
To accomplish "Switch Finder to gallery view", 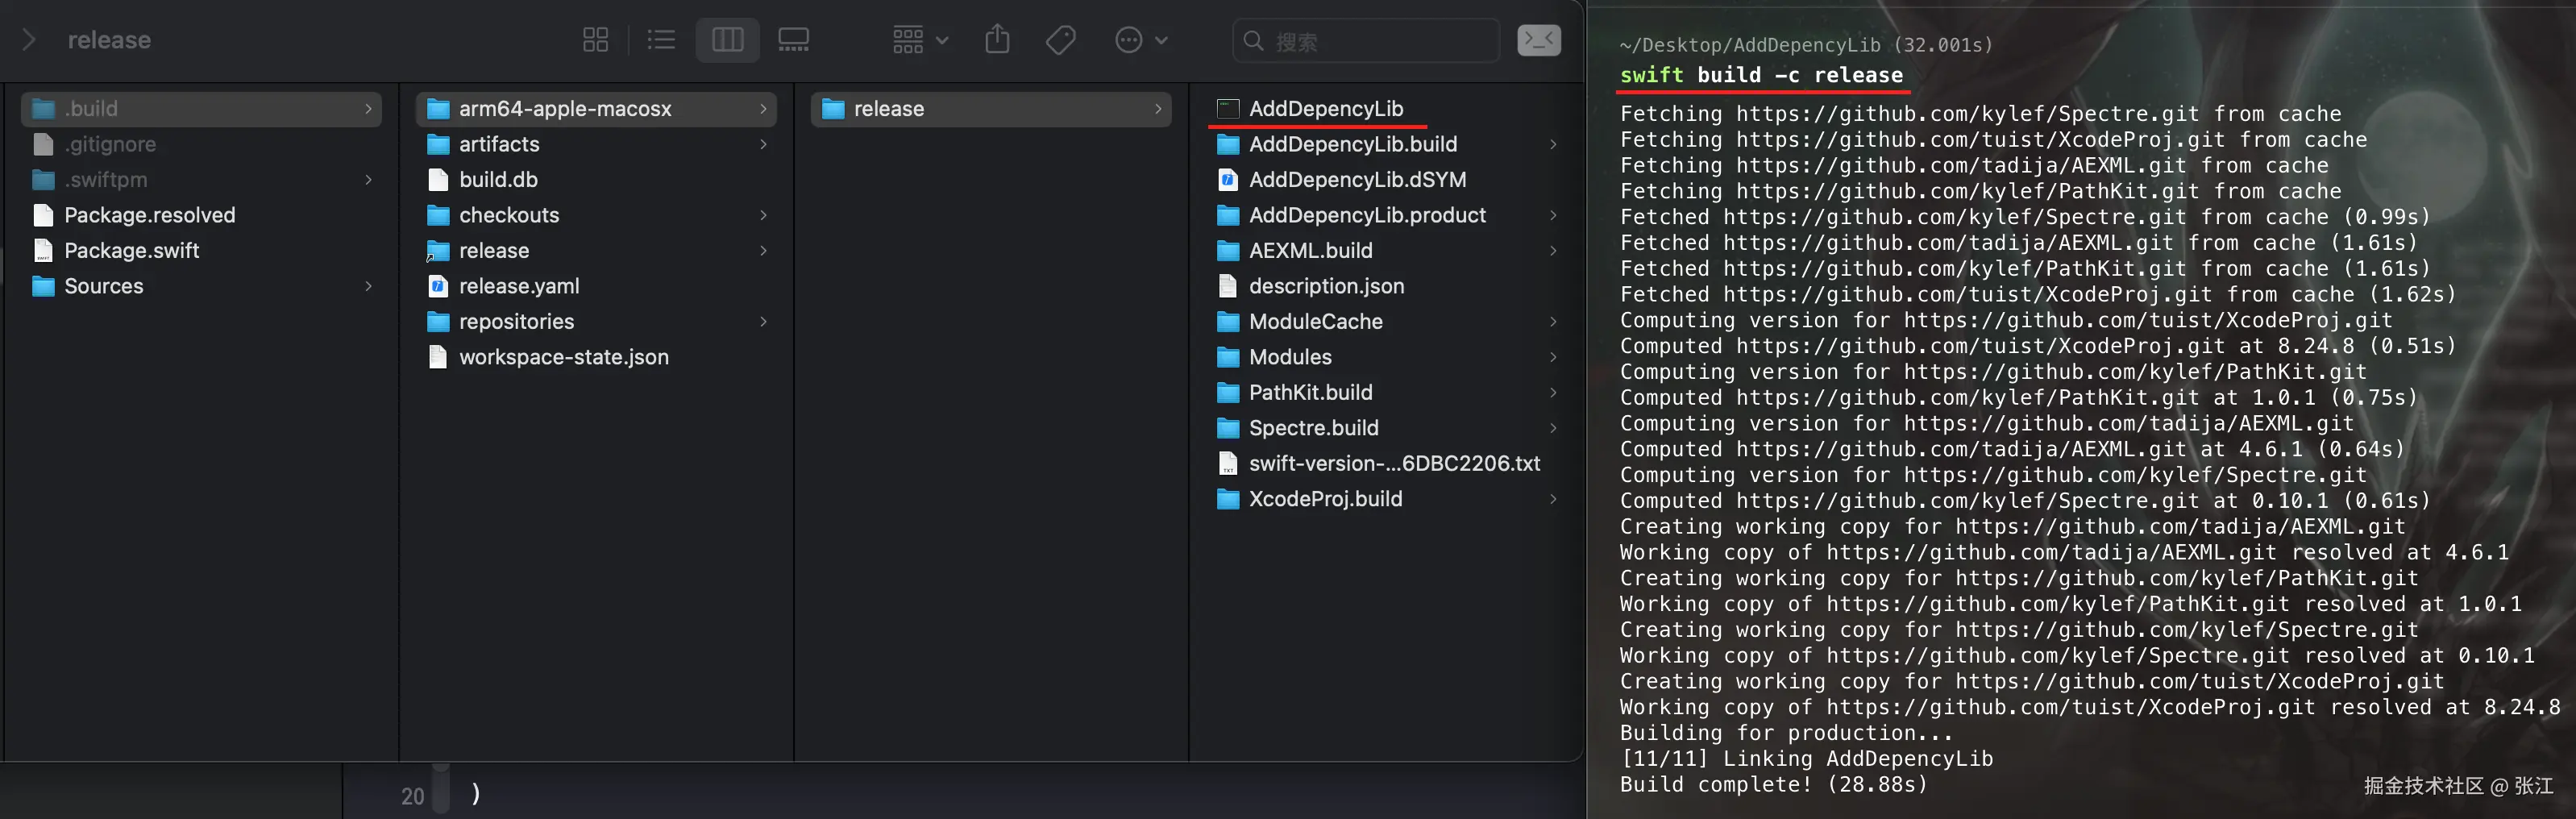I will pyautogui.click(x=793, y=40).
